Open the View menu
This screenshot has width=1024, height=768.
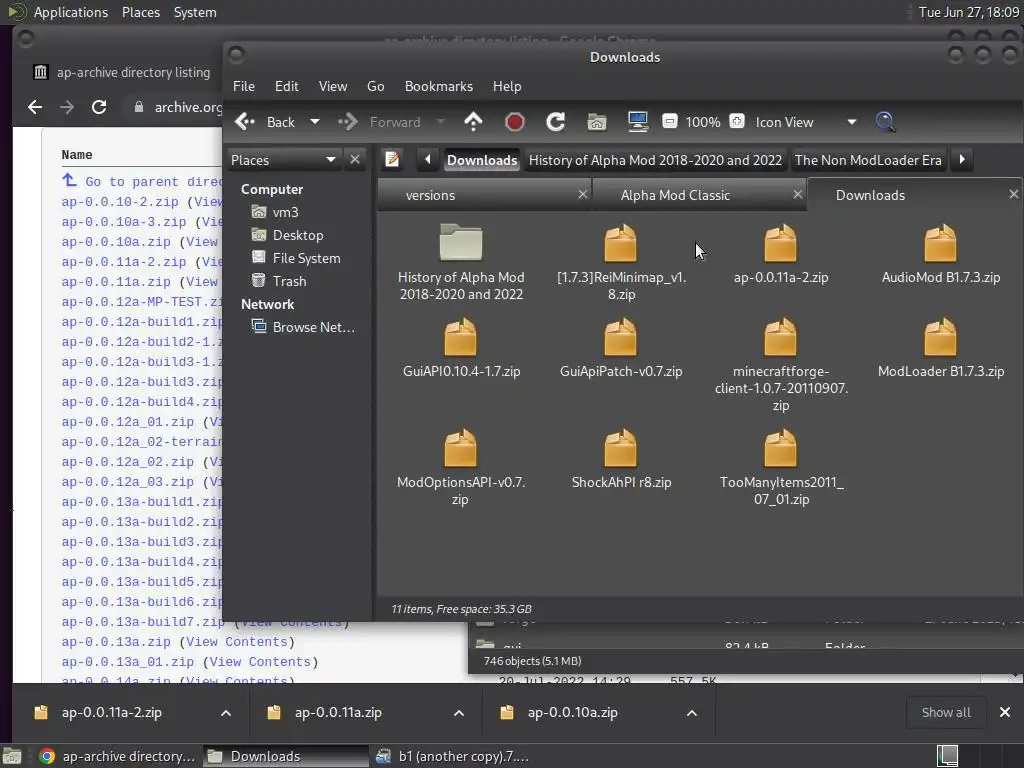click(x=332, y=86)
